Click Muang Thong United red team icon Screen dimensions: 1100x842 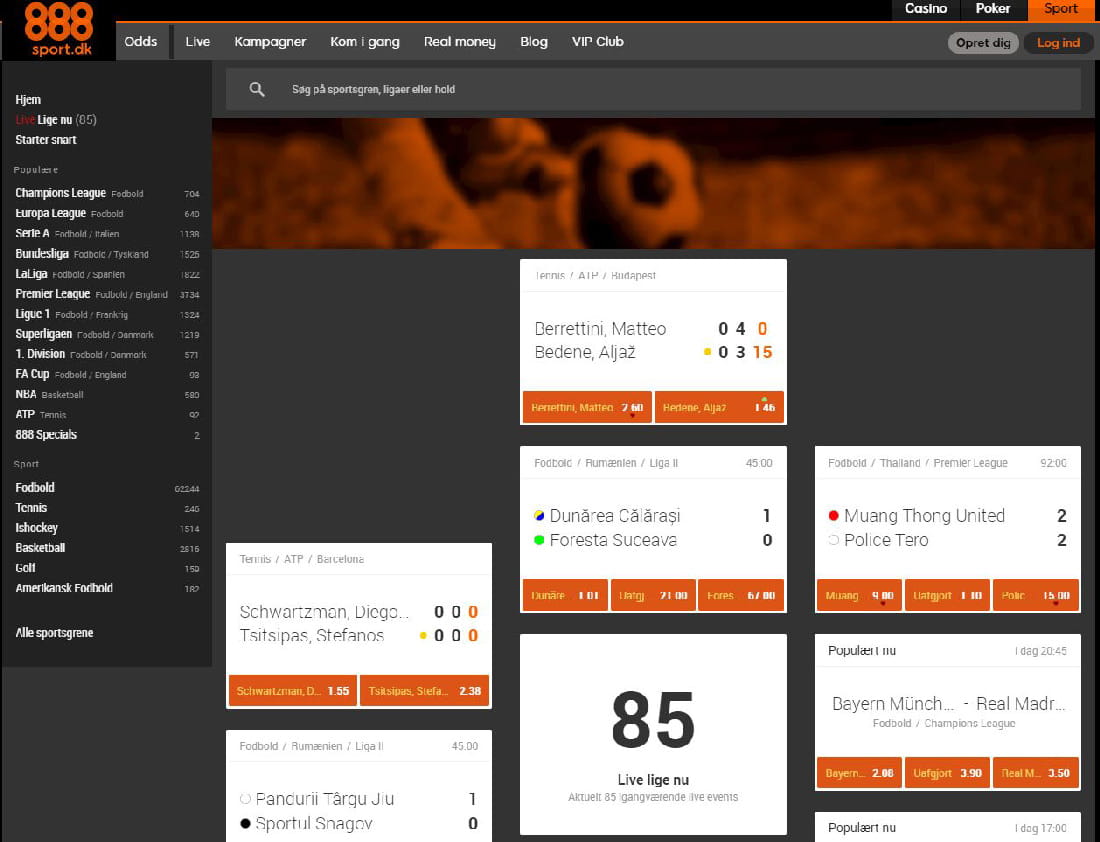[x=833, y=516]
